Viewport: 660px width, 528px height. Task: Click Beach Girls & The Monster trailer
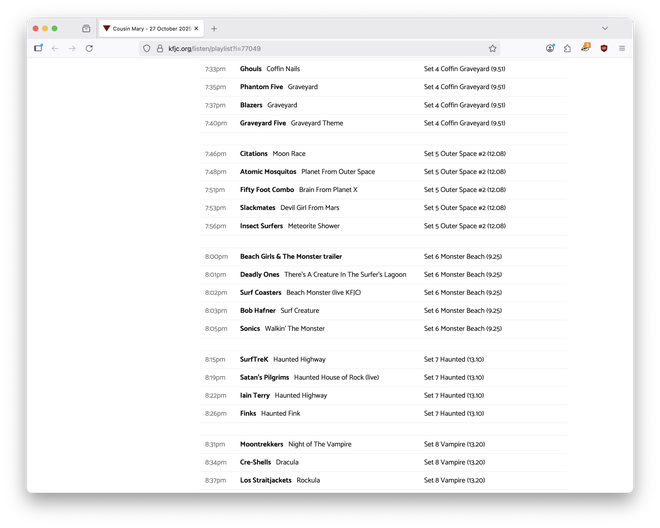(x=291, y=256)
